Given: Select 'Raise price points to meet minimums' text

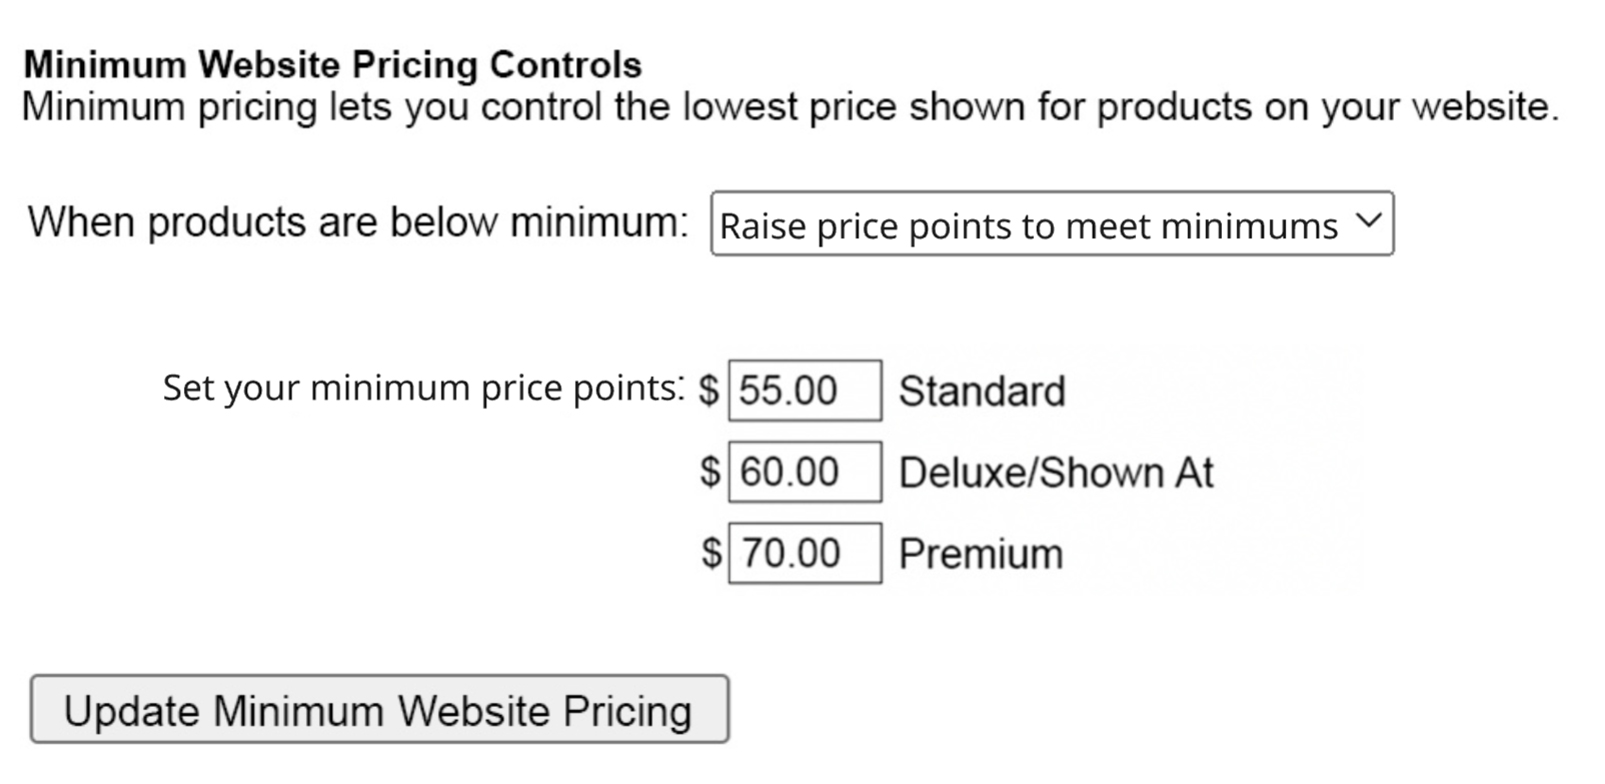Looking at the screenshot, I should pyautogui.click(x=1028, y=226).
